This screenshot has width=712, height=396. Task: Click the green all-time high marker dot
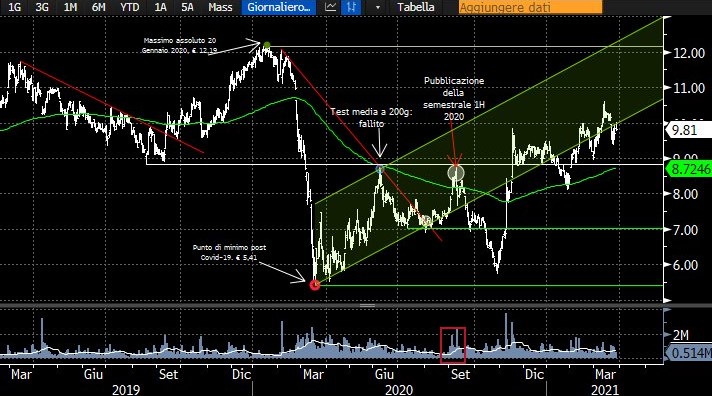[x=267, y=45]
